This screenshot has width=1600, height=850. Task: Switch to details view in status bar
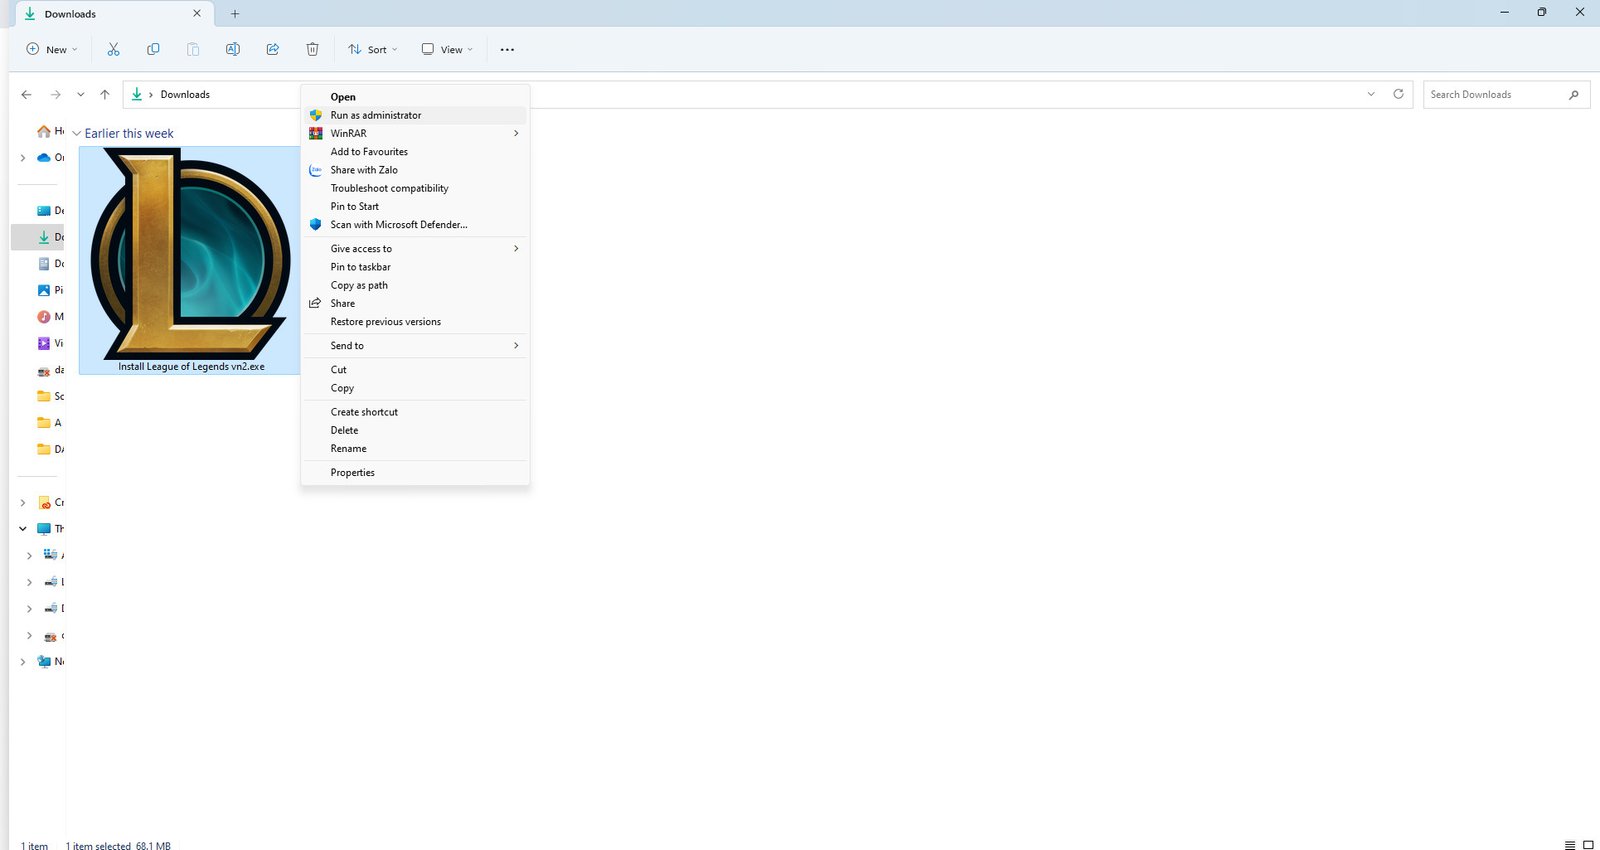(1570, 845)
